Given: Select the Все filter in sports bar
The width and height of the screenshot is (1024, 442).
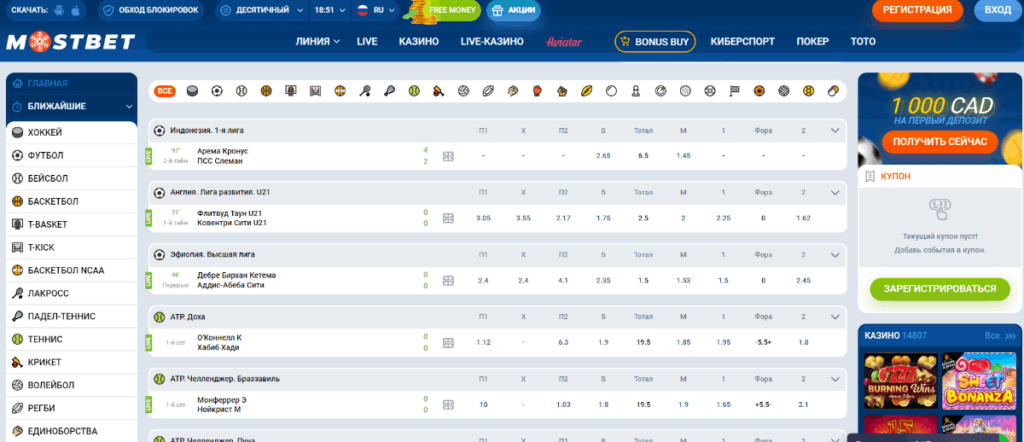Looking at the screenshot, I should (165, 91).
